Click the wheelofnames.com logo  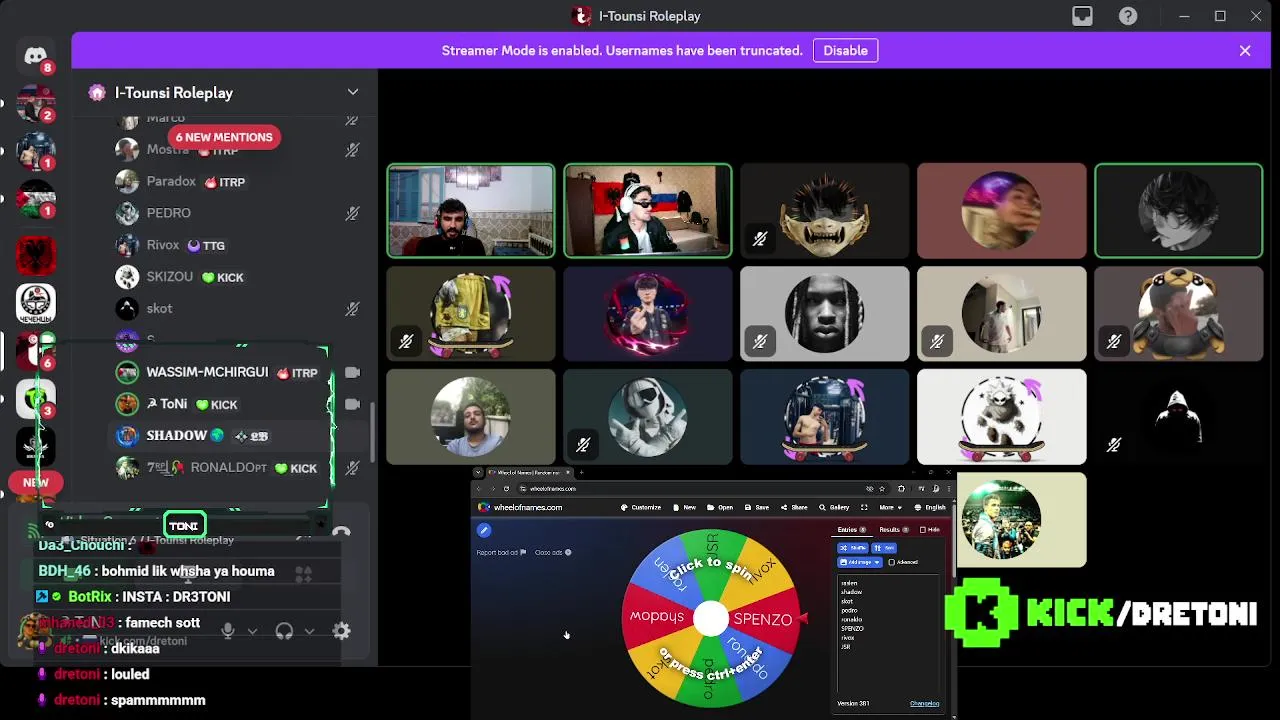(520, 507)
